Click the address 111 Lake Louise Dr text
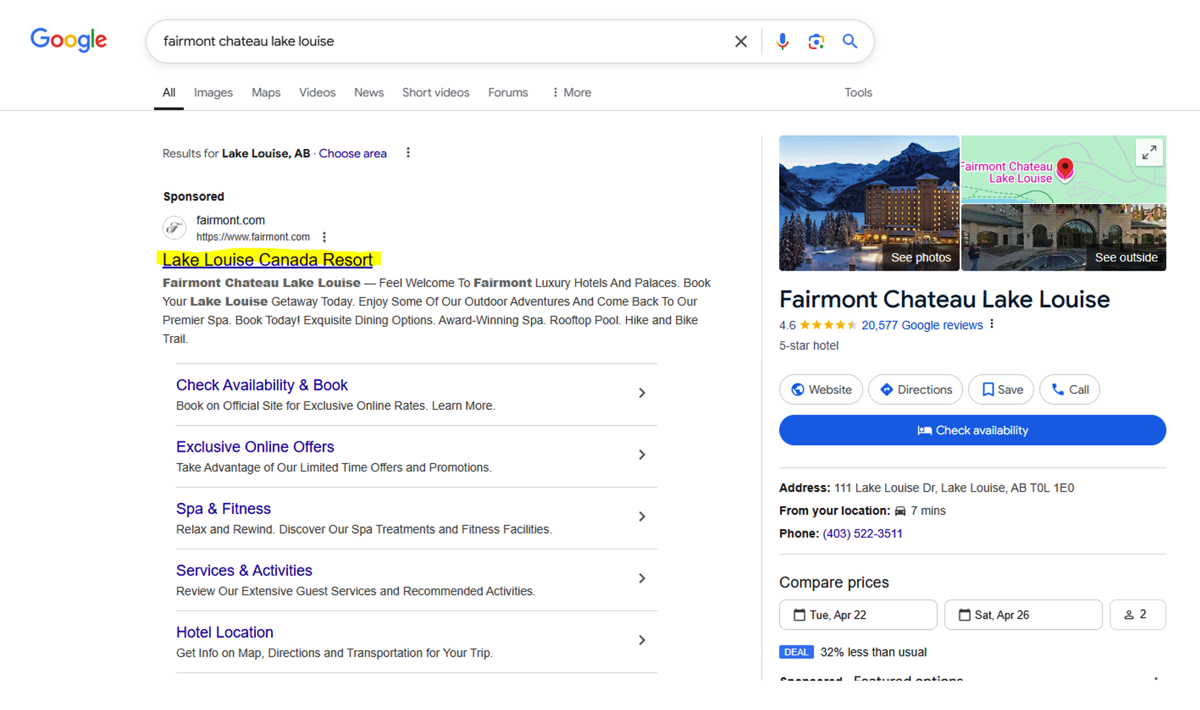The width and height of the screenshot is (1200, 710). click(954, 488)
